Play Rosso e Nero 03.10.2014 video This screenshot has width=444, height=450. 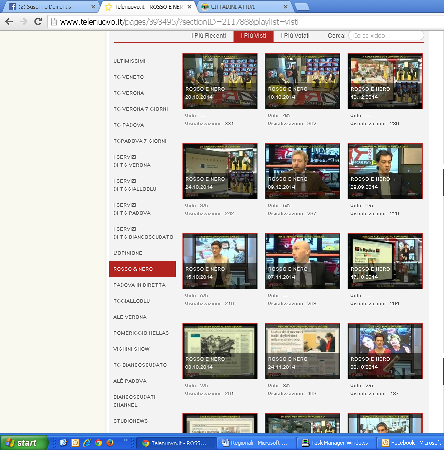pos(220,351)
